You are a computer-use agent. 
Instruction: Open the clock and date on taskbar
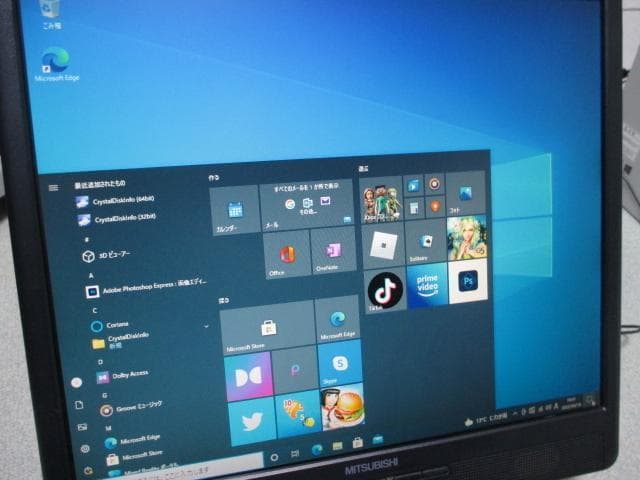click(571, 403)
